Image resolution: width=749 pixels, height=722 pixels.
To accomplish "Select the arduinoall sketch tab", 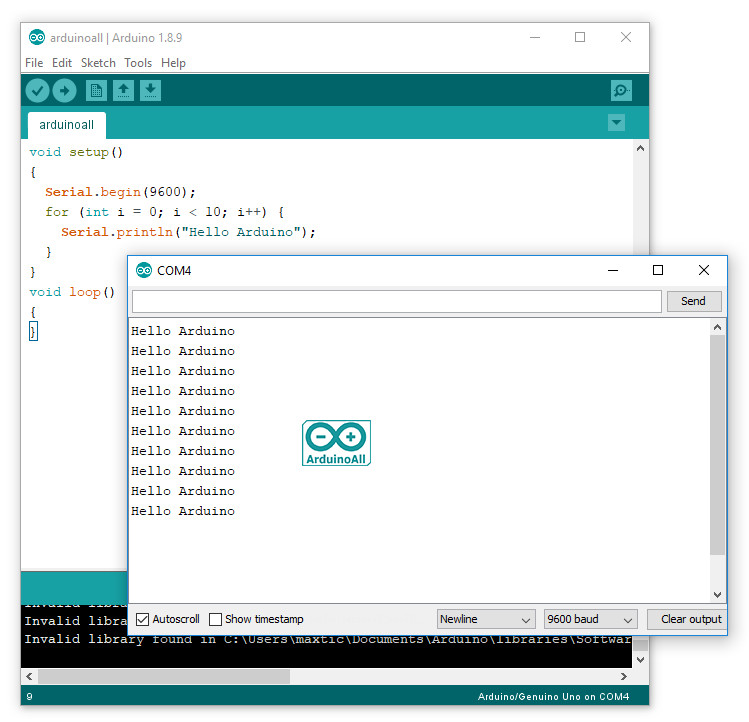I will coord(66,125).
